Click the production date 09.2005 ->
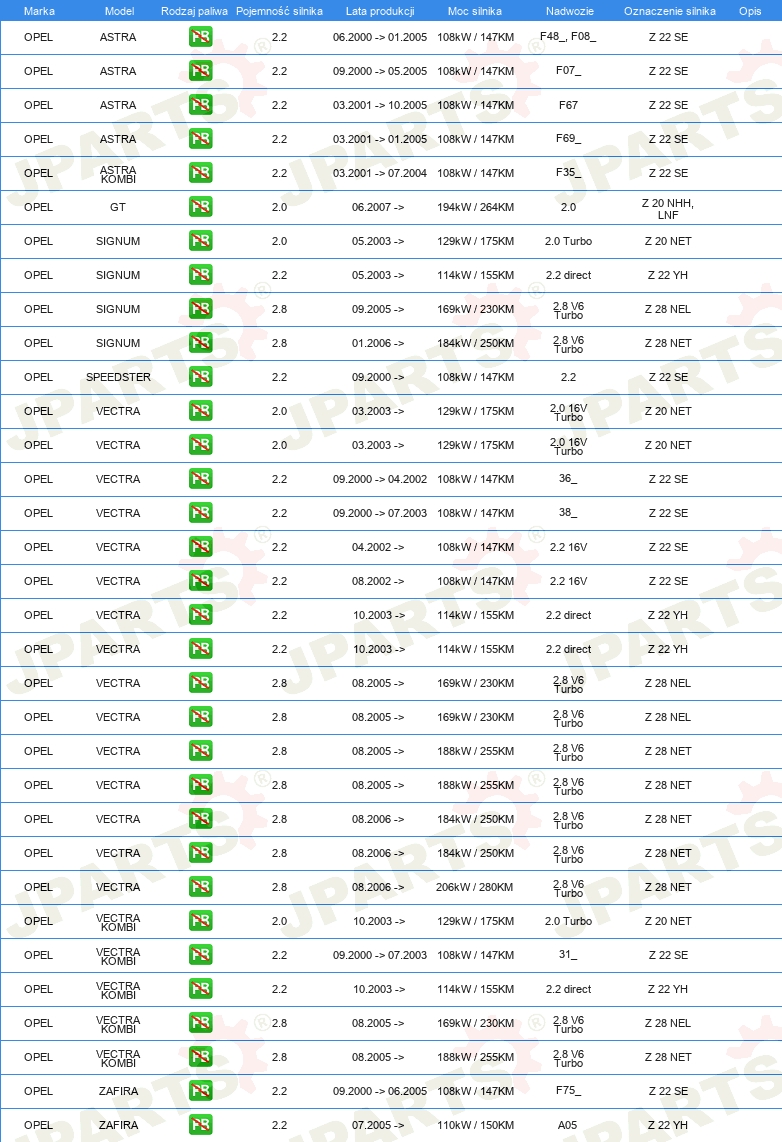Image resolution: width=782 pixels, height=1142 pixels. 378,309
